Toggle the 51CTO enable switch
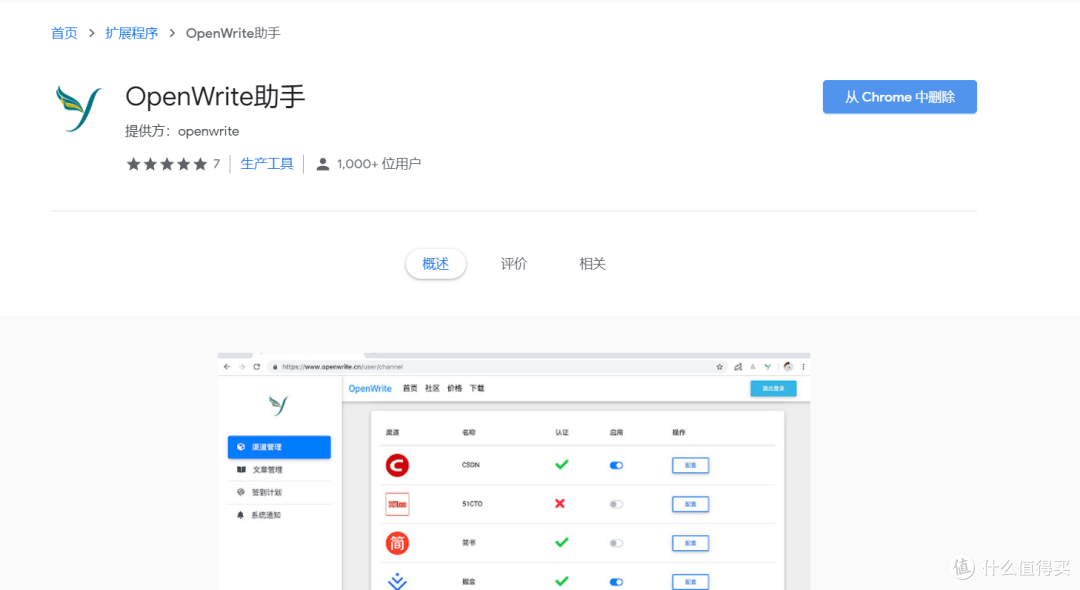The width and height of the screenshot is (1080, 590). point(616,504)
